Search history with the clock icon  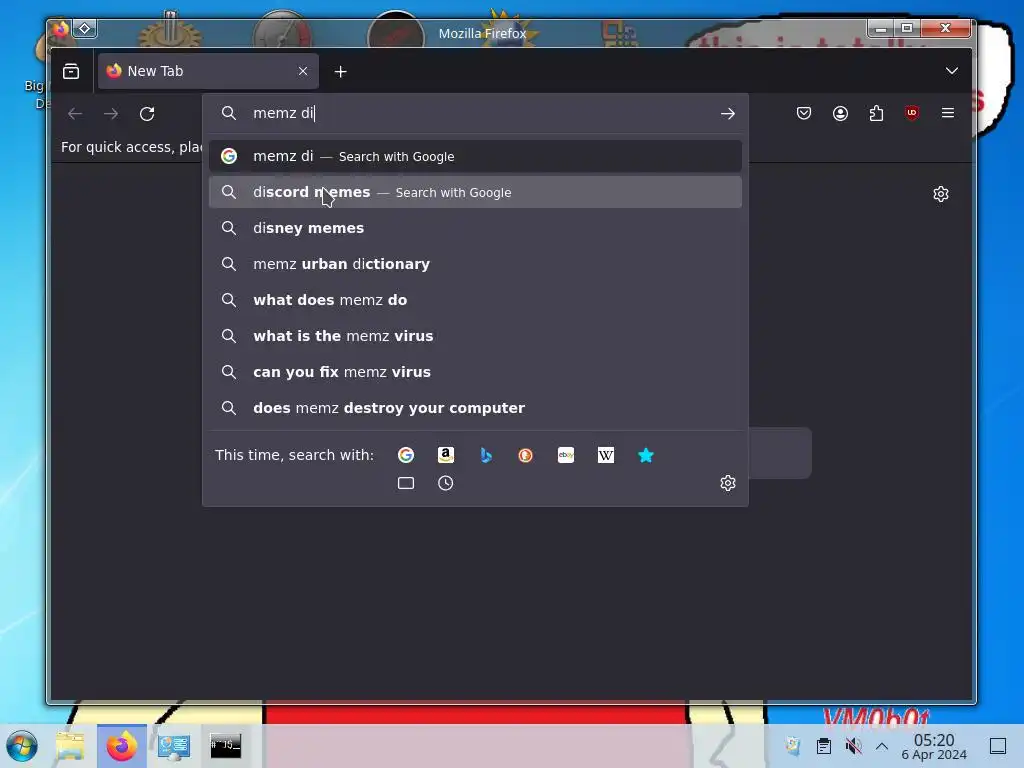point(445,483)
